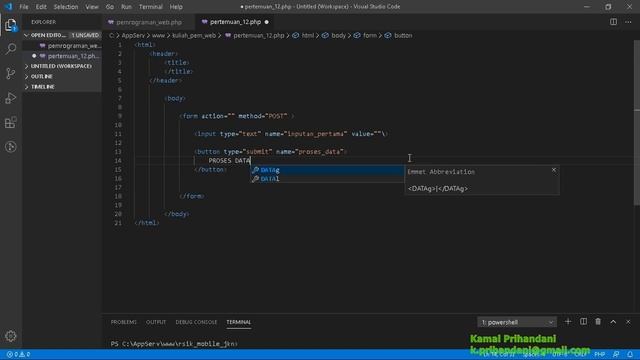Open the Edit menu
The width and height of the screenshot is (640, 360).
(x=41, y=7)
